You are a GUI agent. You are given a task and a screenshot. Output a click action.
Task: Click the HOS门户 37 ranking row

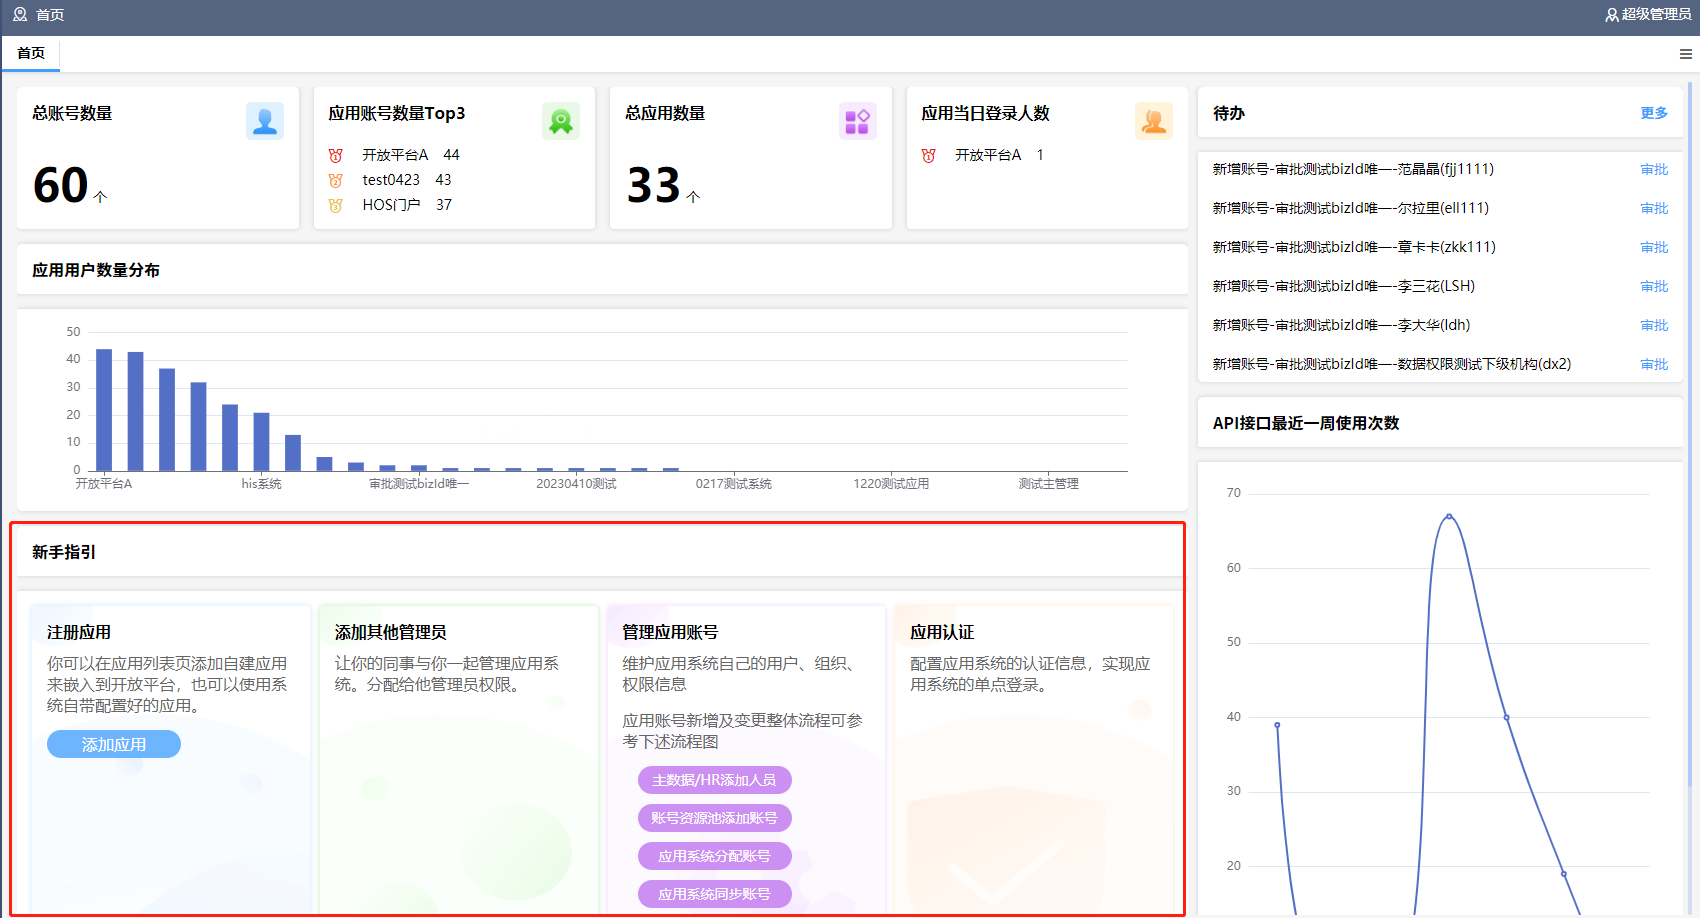[407, 205]
